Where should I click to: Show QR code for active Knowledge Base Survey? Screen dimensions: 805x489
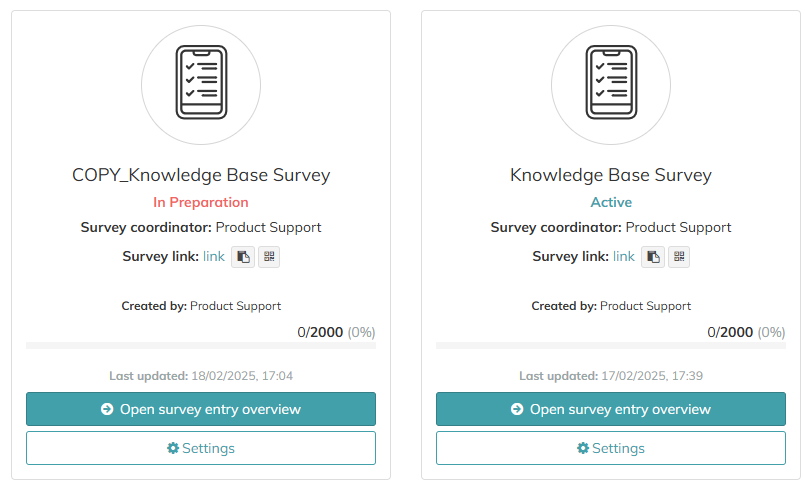[x=679, y=257]
